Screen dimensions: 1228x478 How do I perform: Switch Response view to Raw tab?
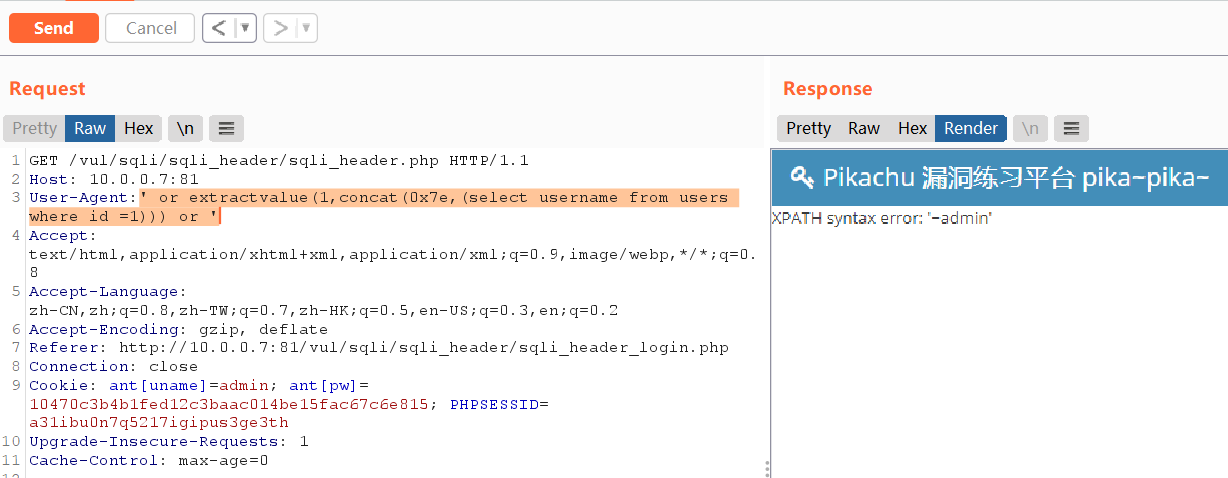[864, 128]
